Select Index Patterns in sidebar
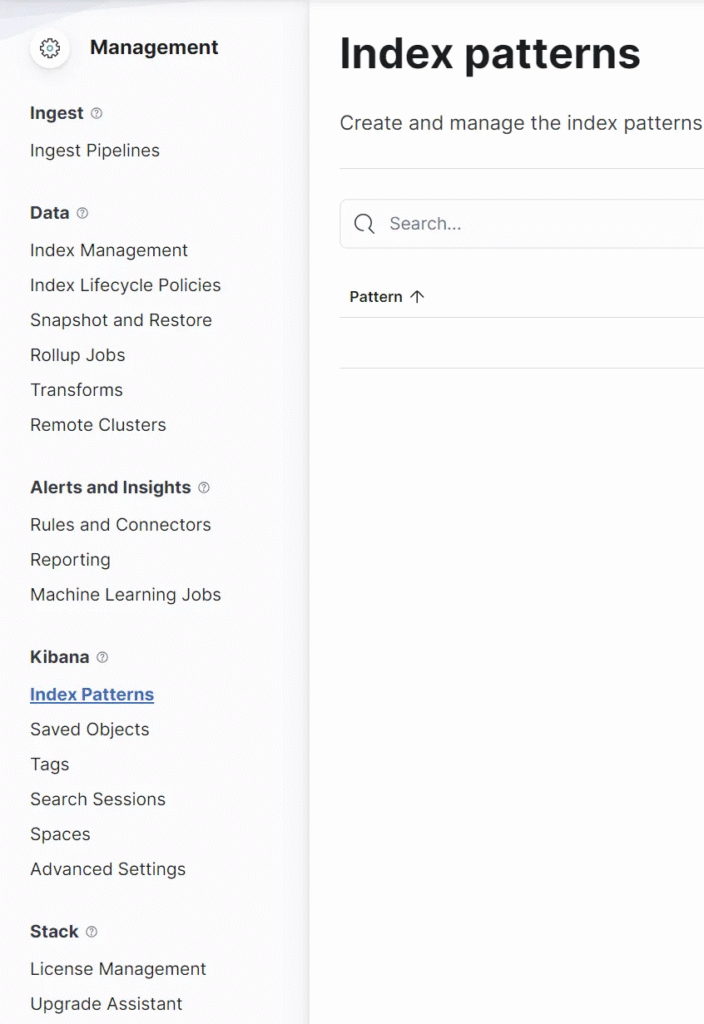This screenshot has height=1024, width=704. (x=92, y=694)
